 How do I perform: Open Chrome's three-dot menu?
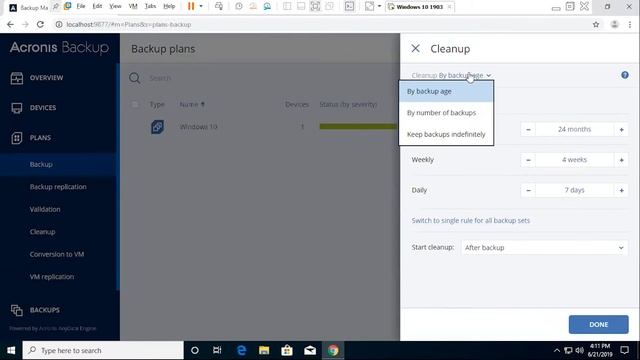pos(630,24)
